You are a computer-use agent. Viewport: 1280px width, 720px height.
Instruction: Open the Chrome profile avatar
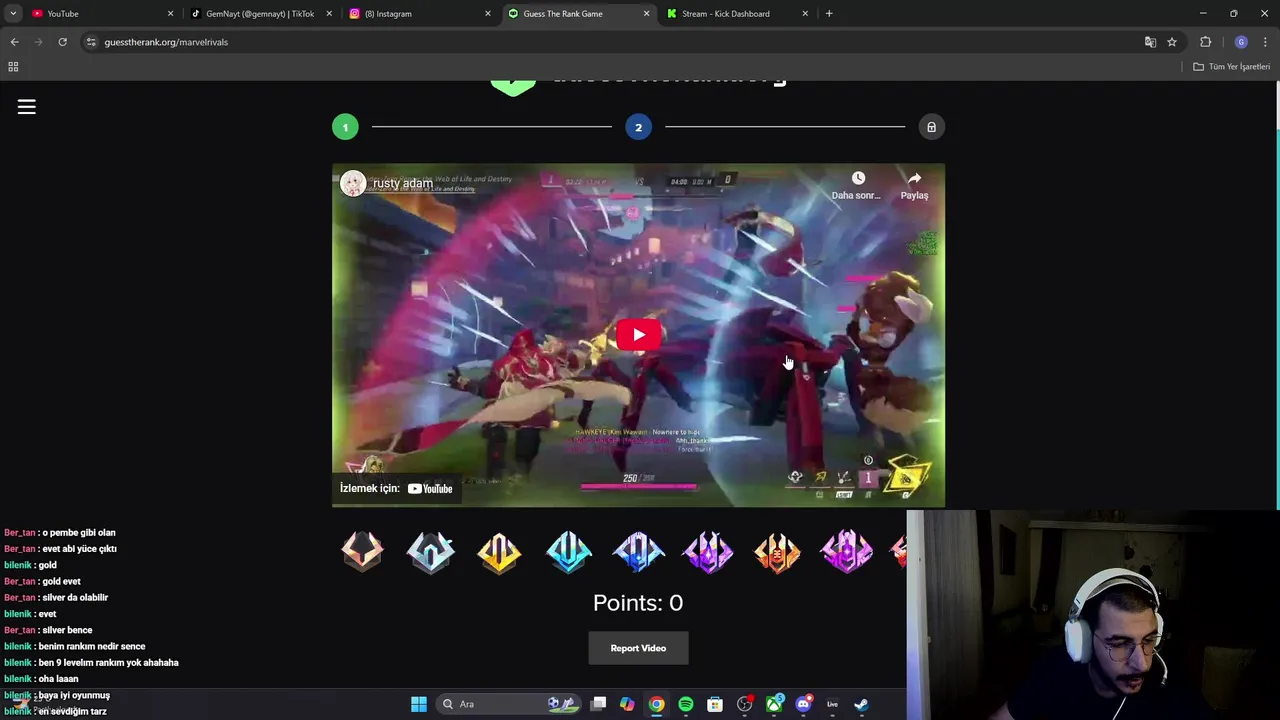[x=1241, y=42]
